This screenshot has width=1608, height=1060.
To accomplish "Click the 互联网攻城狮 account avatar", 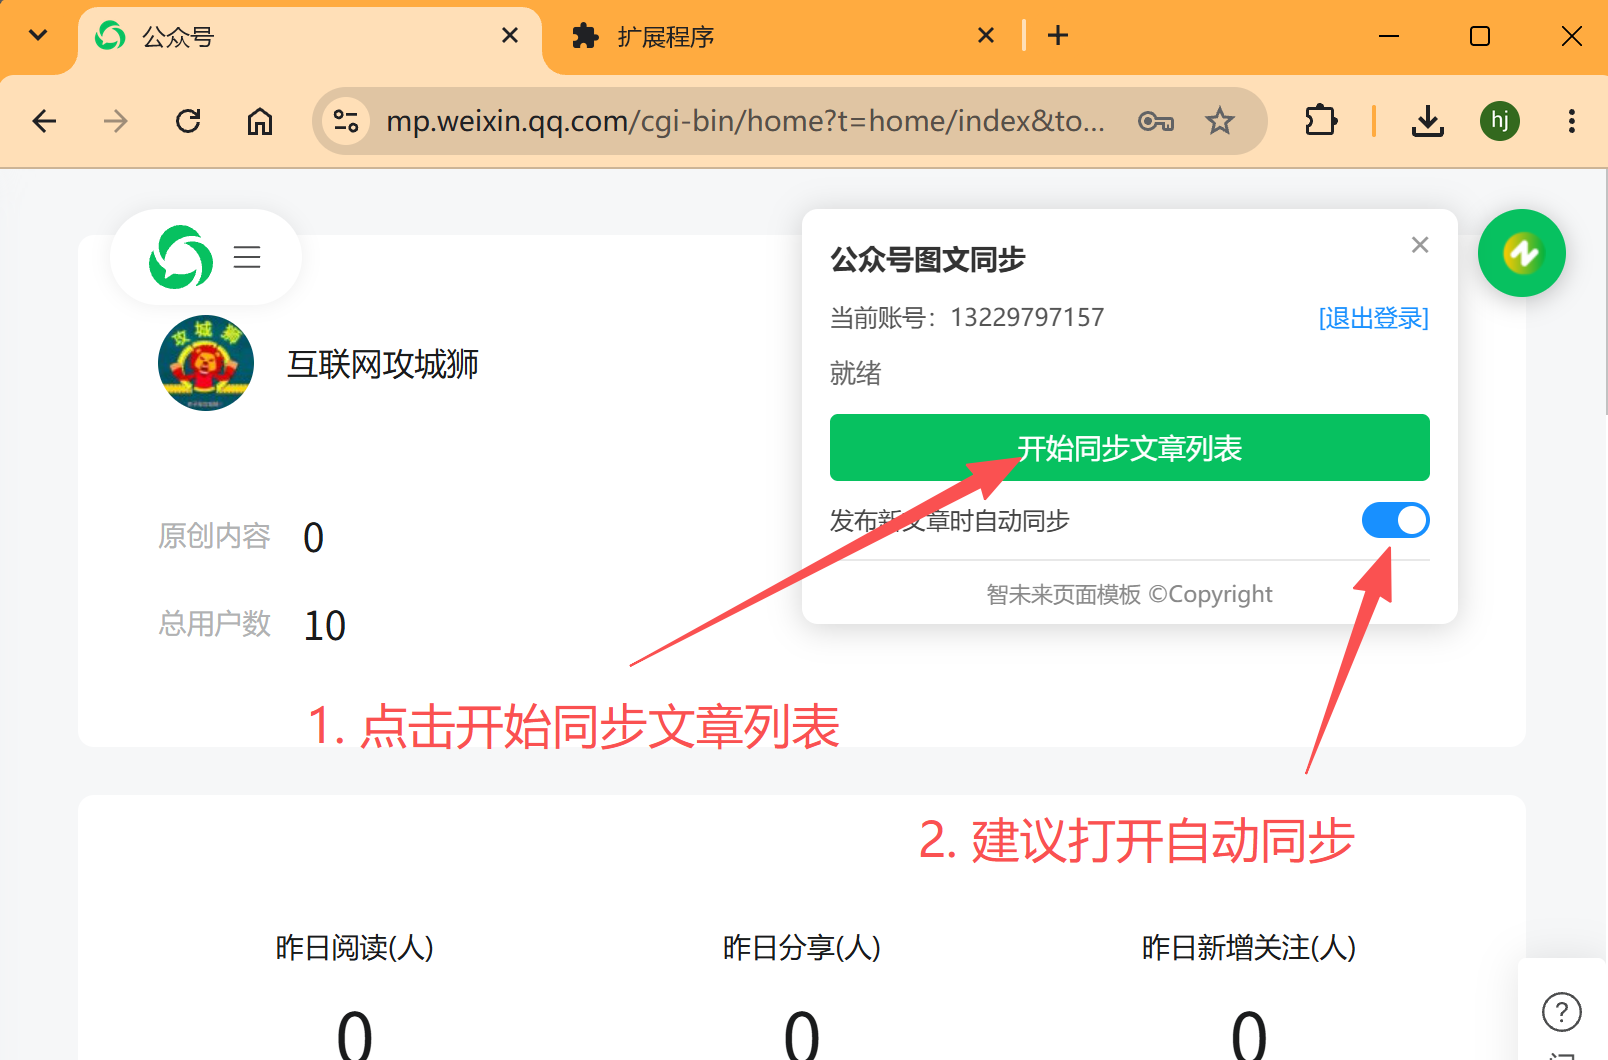I will point(206,363).
